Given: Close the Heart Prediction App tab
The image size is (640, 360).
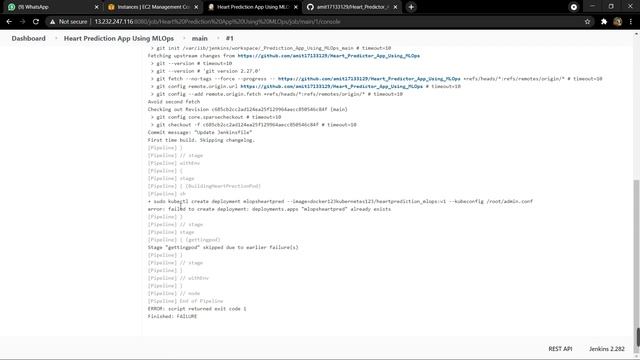Looking at the screenshot, I should [x=296, y=7].
